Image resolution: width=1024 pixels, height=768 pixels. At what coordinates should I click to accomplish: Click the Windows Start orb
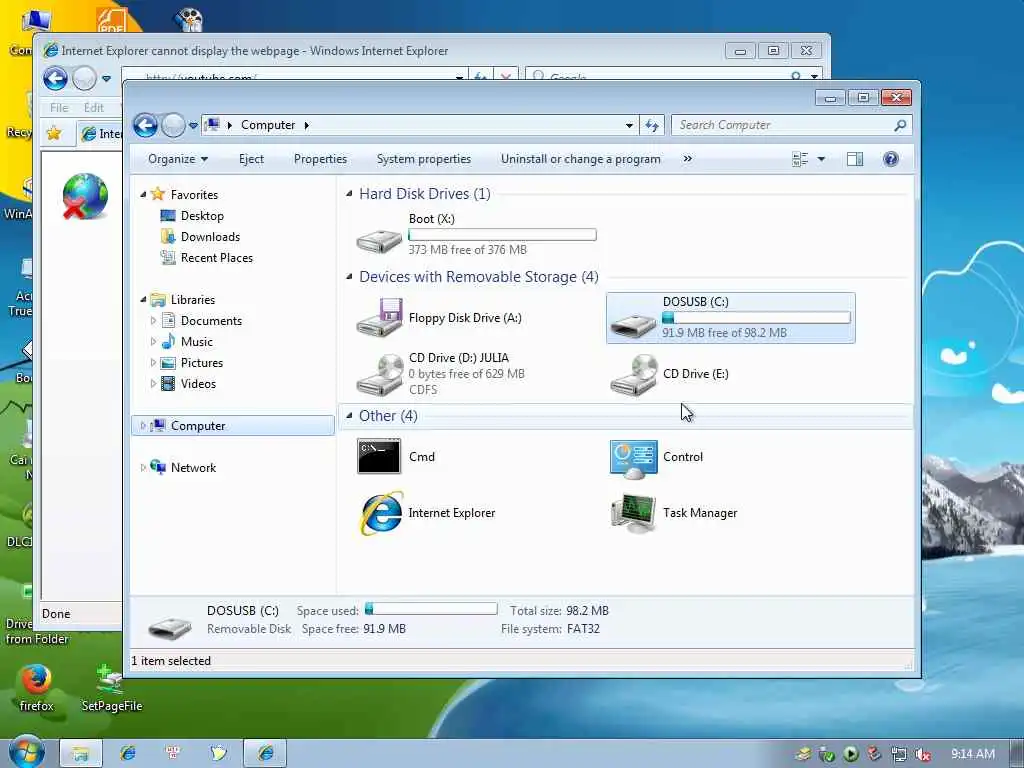26,752
